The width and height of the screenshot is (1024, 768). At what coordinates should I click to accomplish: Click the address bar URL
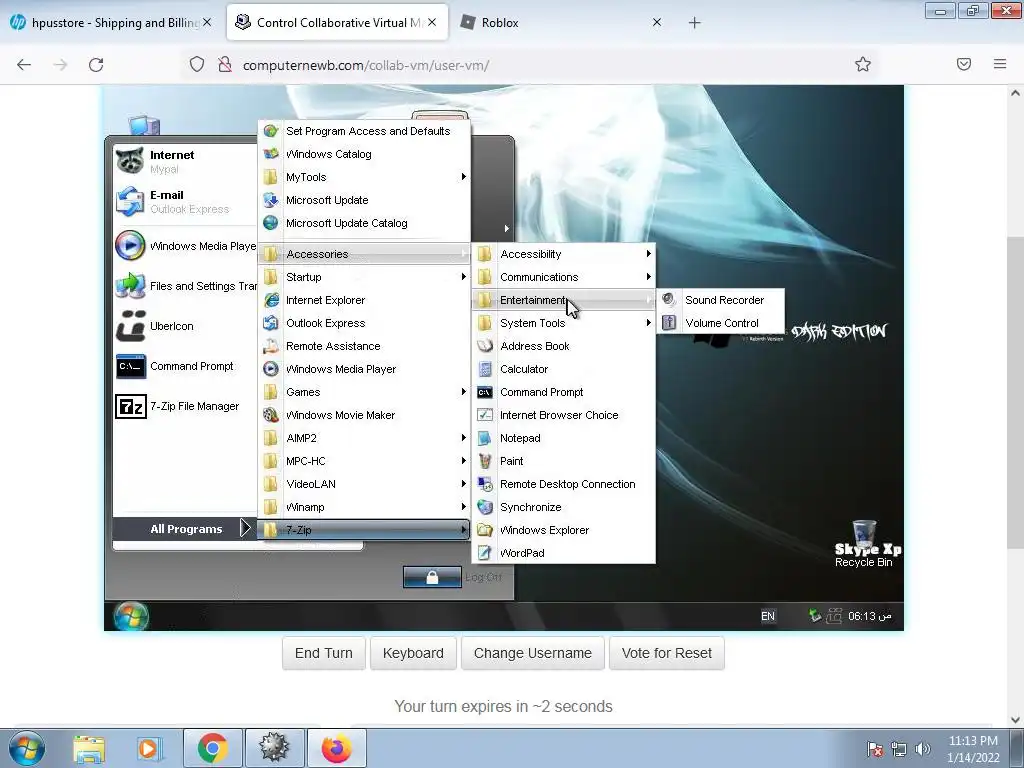[x=366, y=65]
